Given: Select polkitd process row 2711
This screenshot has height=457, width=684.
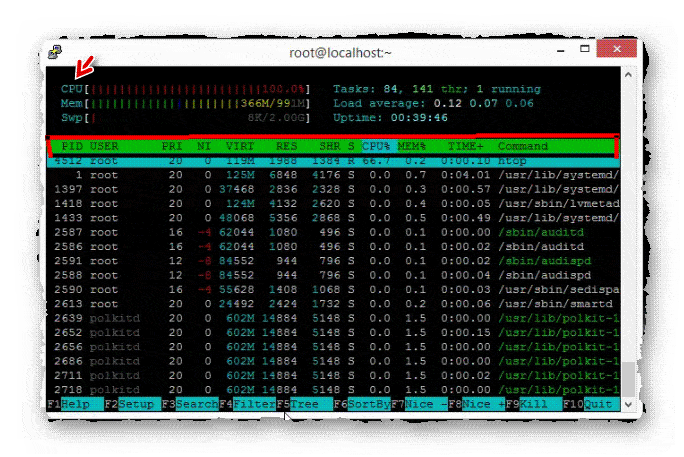Looking at the screenshot, I should 333,375.
